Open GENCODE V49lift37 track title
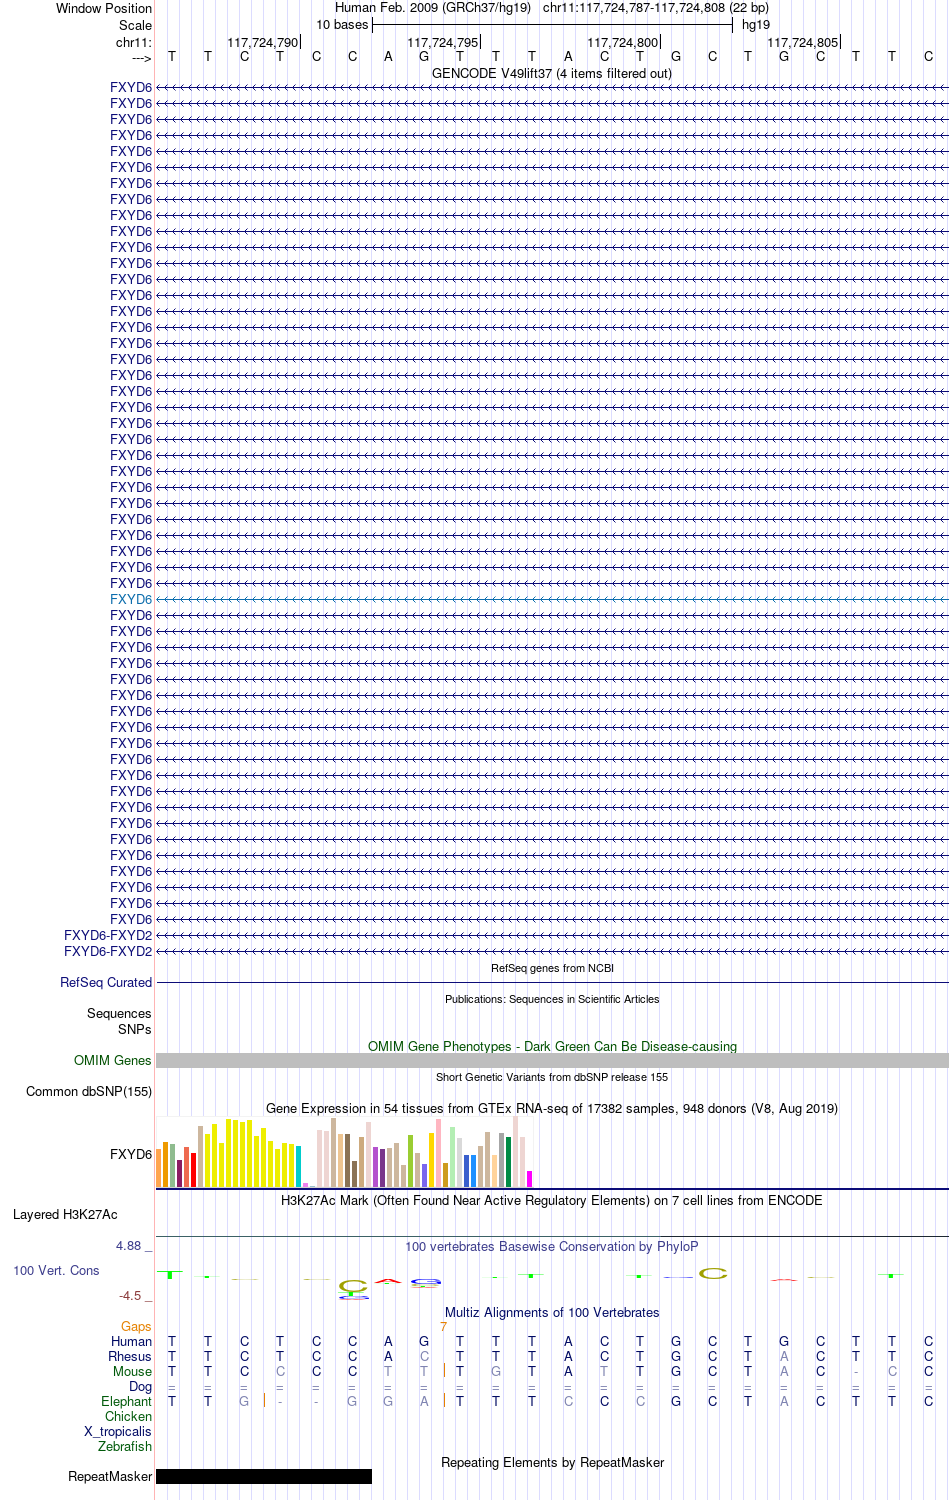The image size is (950, 1500). [552, 73]
